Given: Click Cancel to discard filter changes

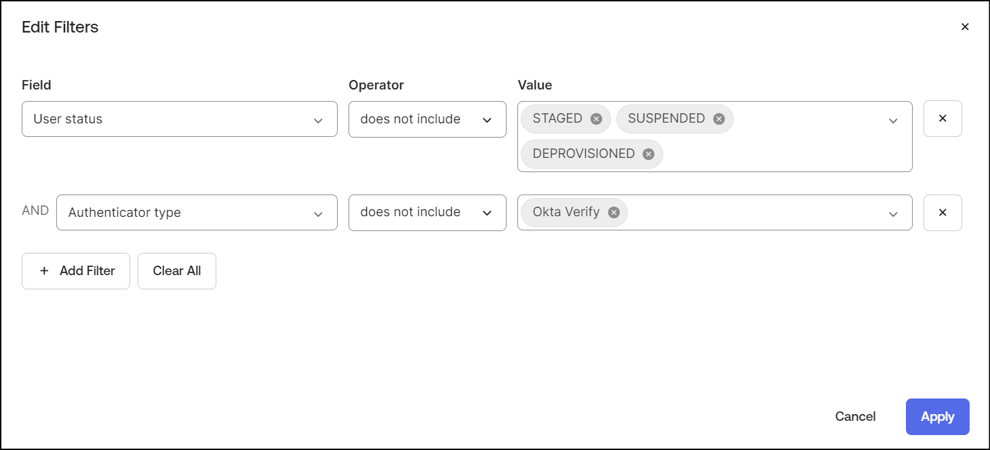Looking at the screenshot, I should coord(855,417).
